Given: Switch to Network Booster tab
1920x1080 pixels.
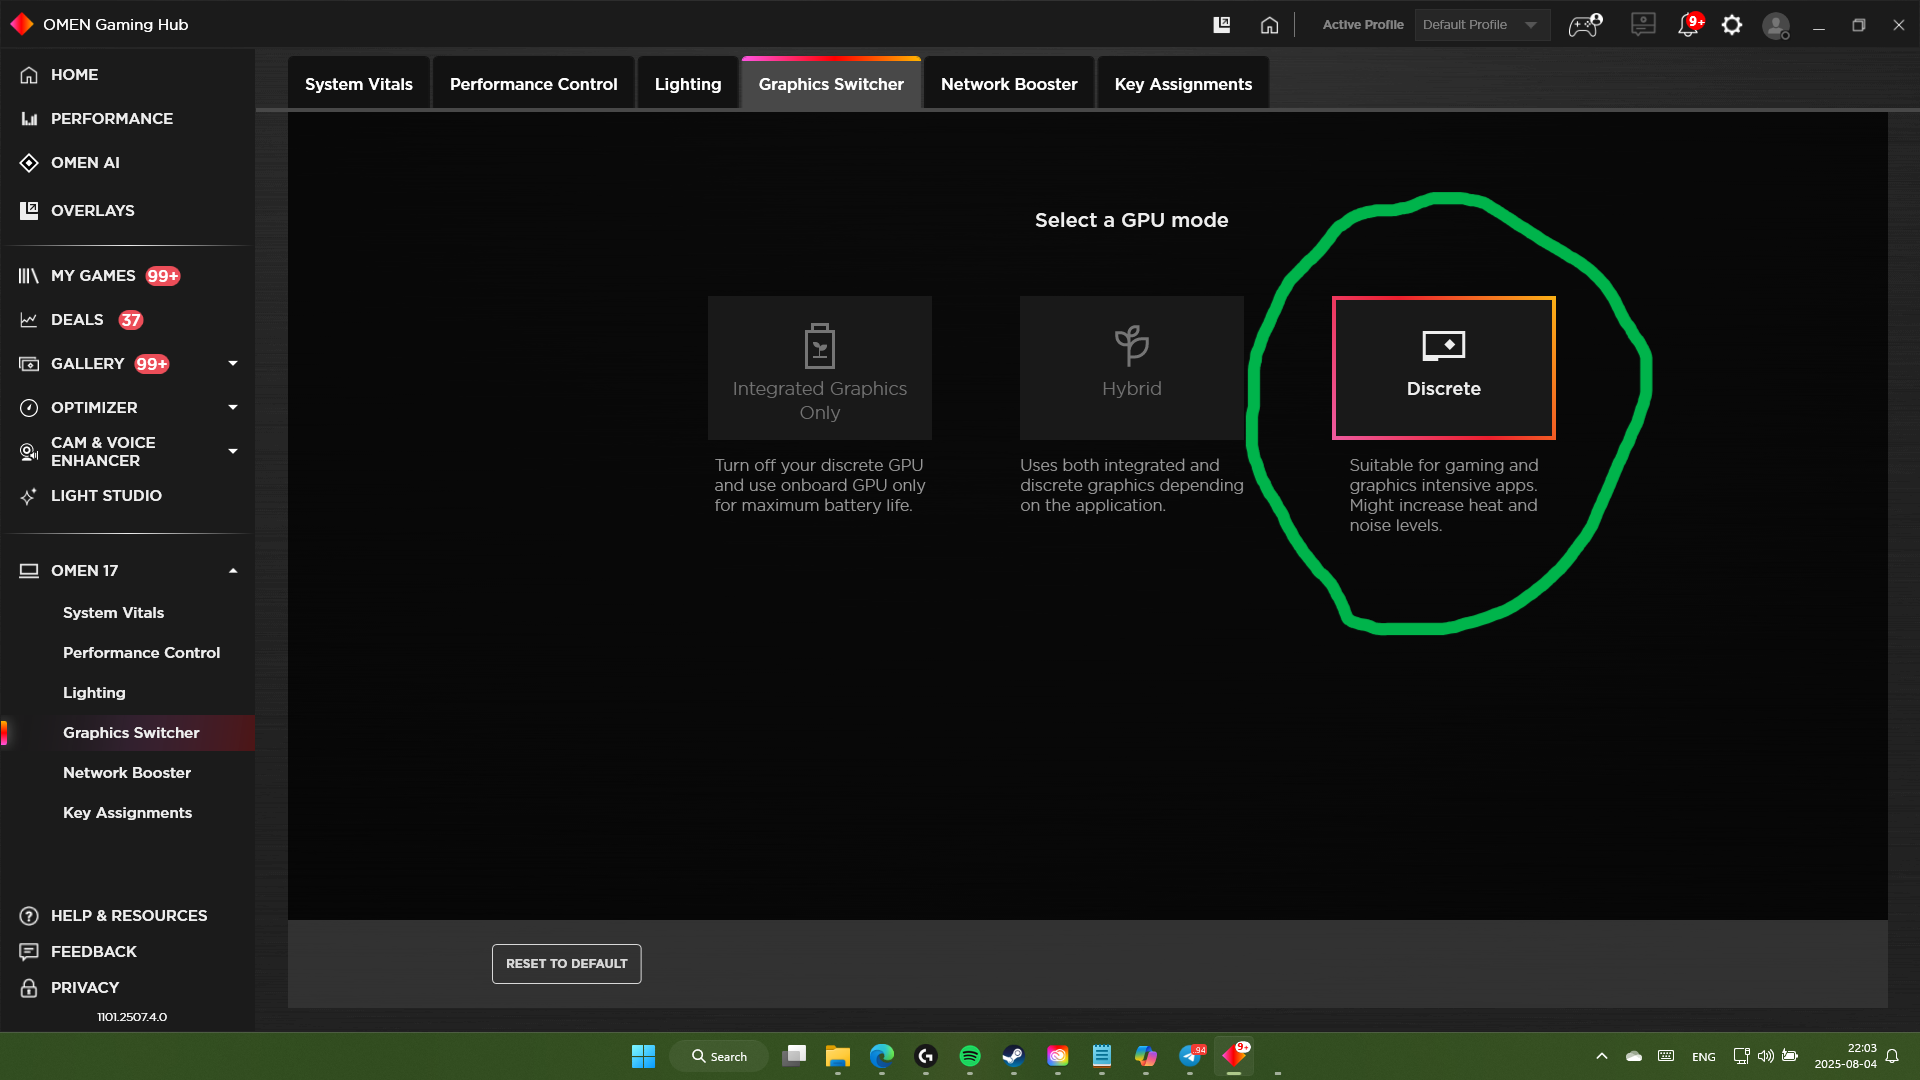Looking at the screenshot, I should pyautogui.click(x=1009, y=84).
